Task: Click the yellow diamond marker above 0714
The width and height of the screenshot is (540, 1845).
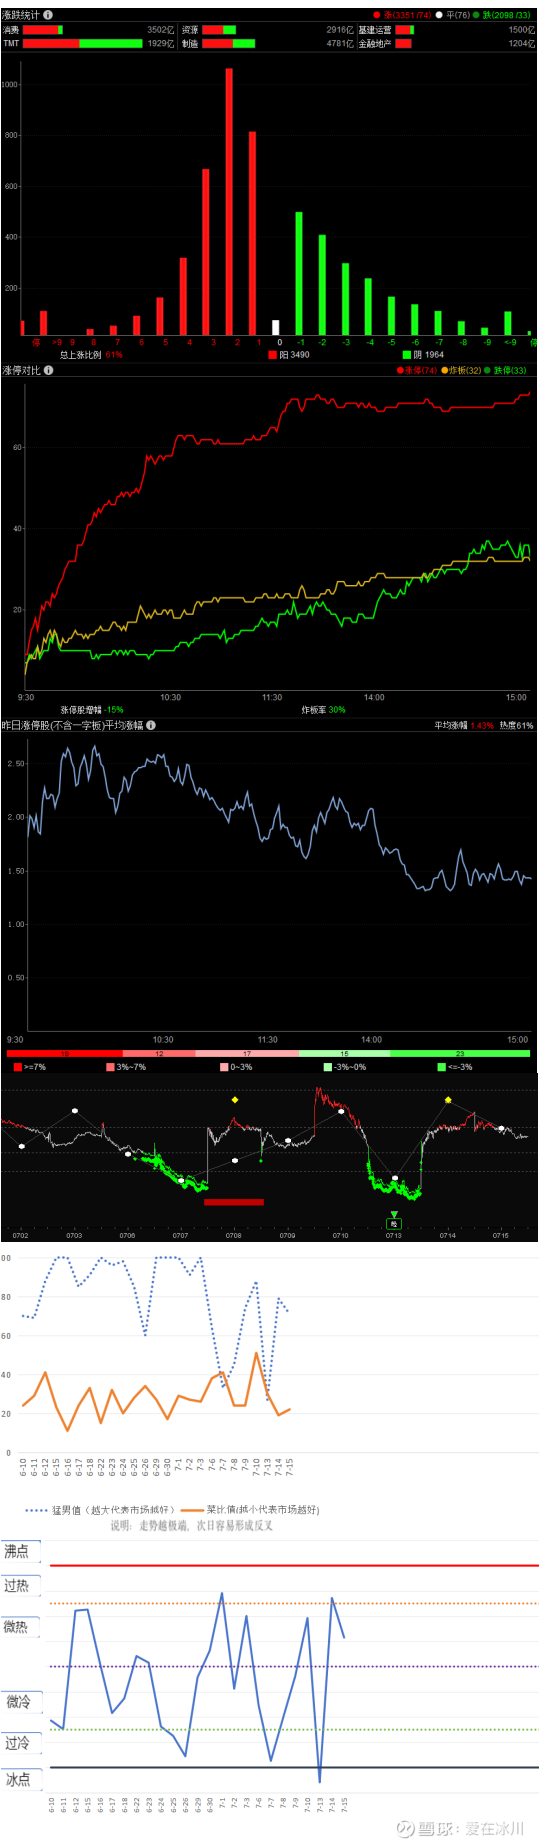Action: coord(448,1100)
